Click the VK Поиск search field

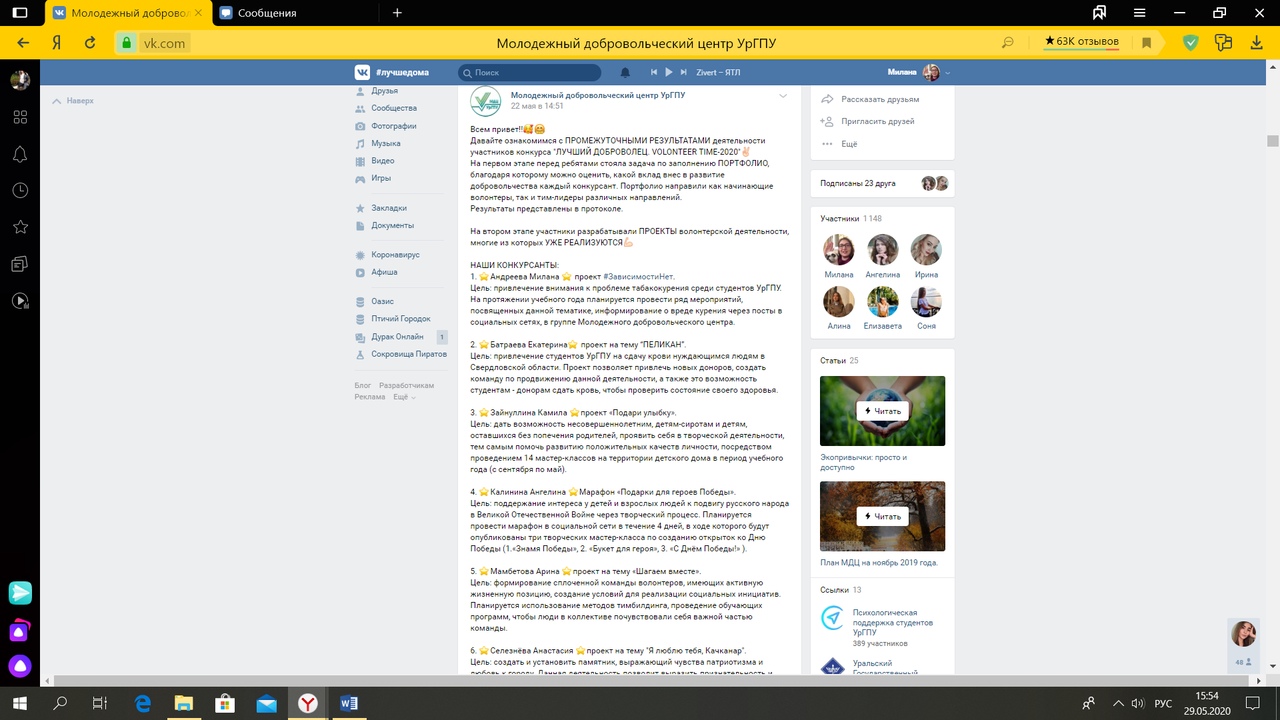pyautogui.click(x=529, y=72)
